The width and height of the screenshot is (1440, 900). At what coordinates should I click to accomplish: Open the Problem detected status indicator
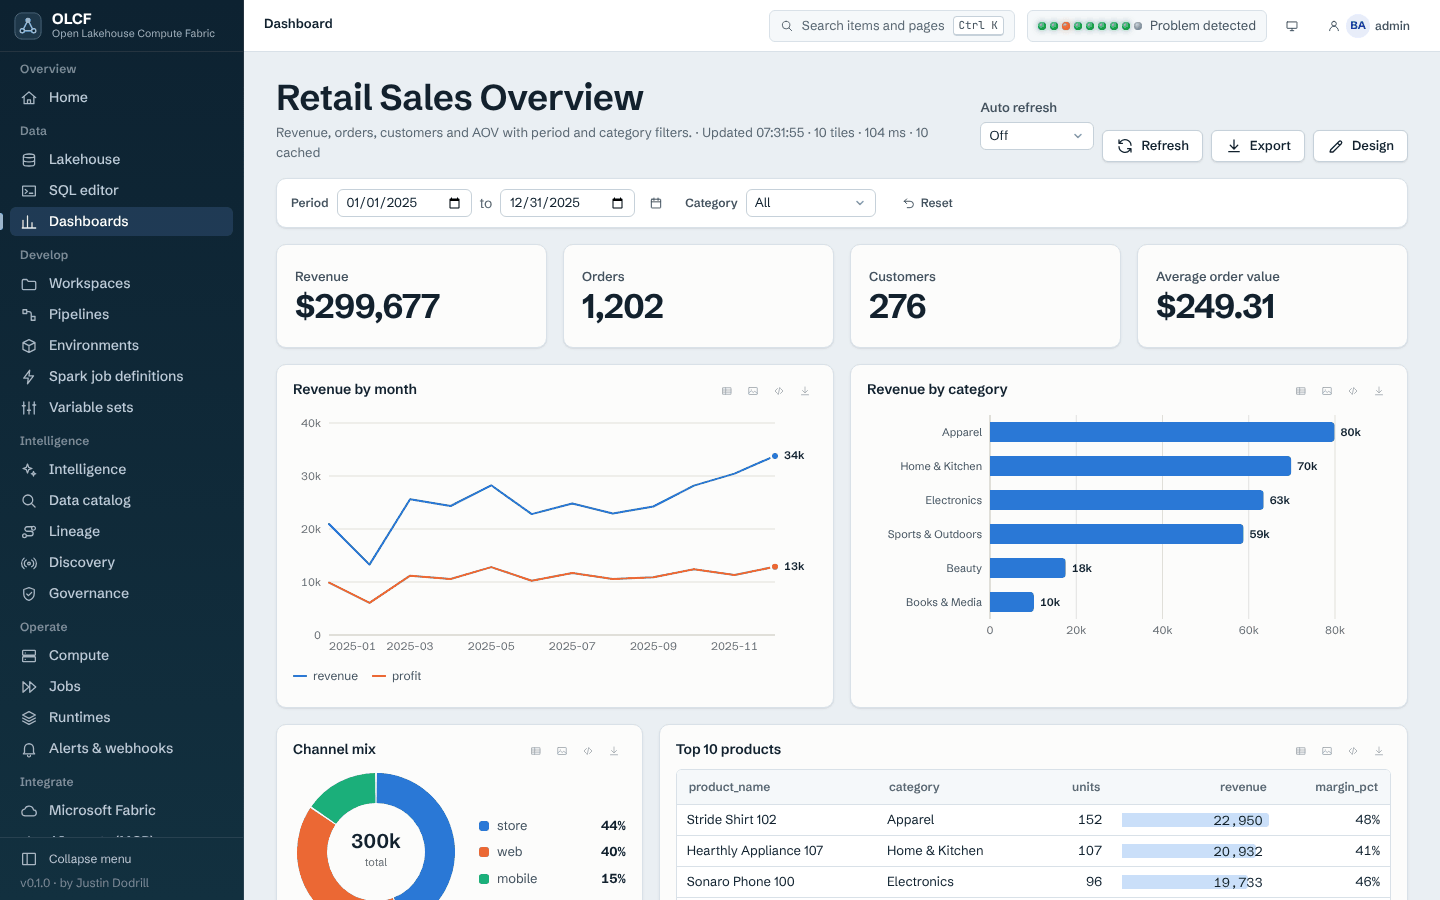point(1147,26)
